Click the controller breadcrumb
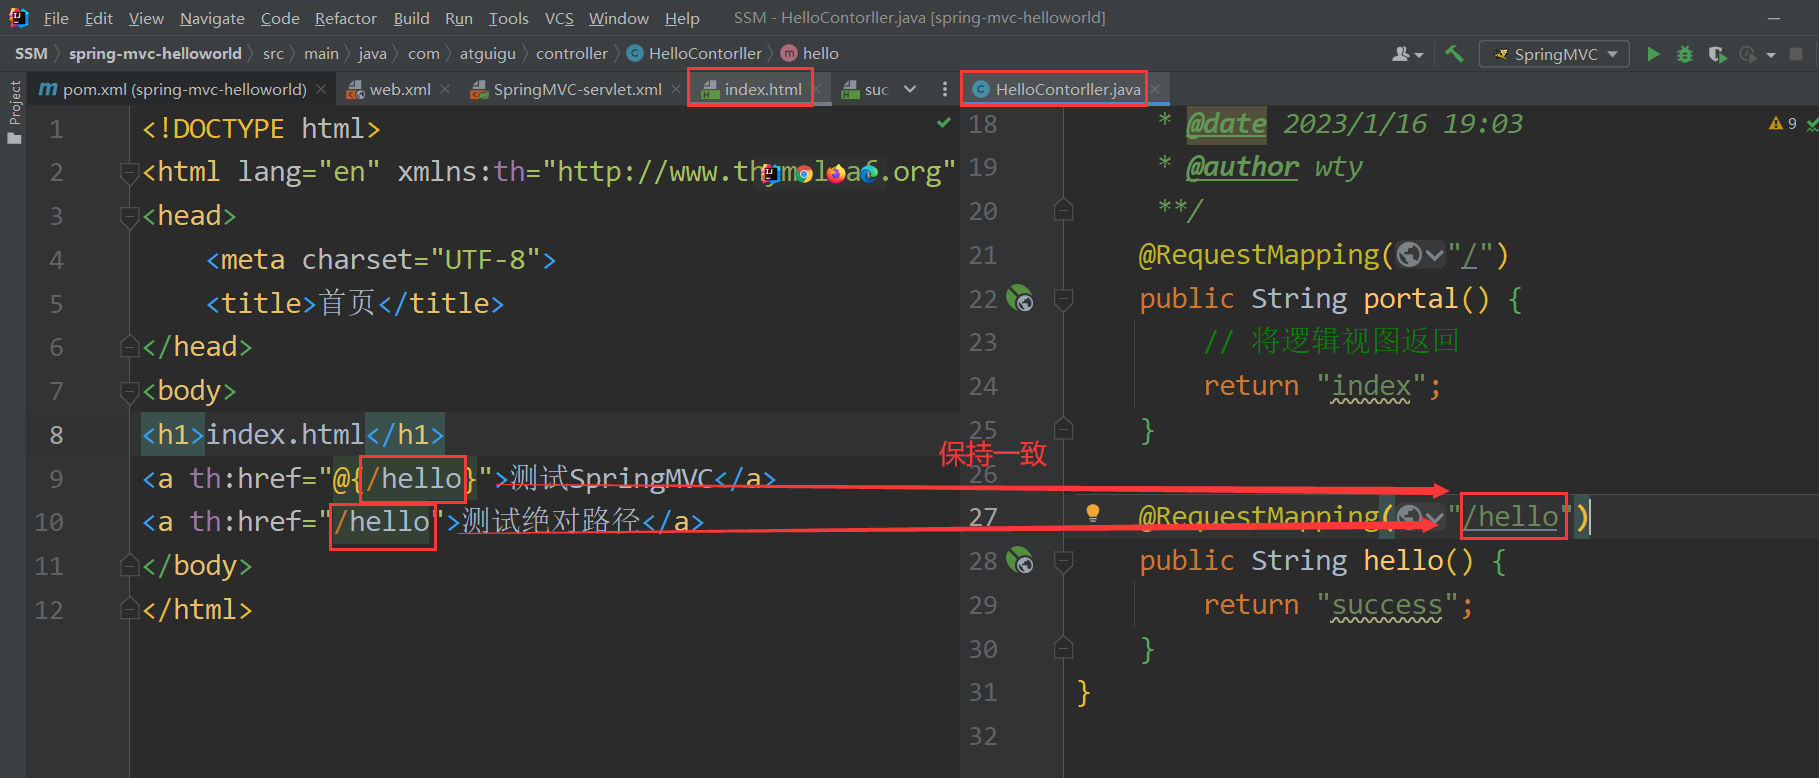Screen dimensions: 1819x778 click(572, 53)
